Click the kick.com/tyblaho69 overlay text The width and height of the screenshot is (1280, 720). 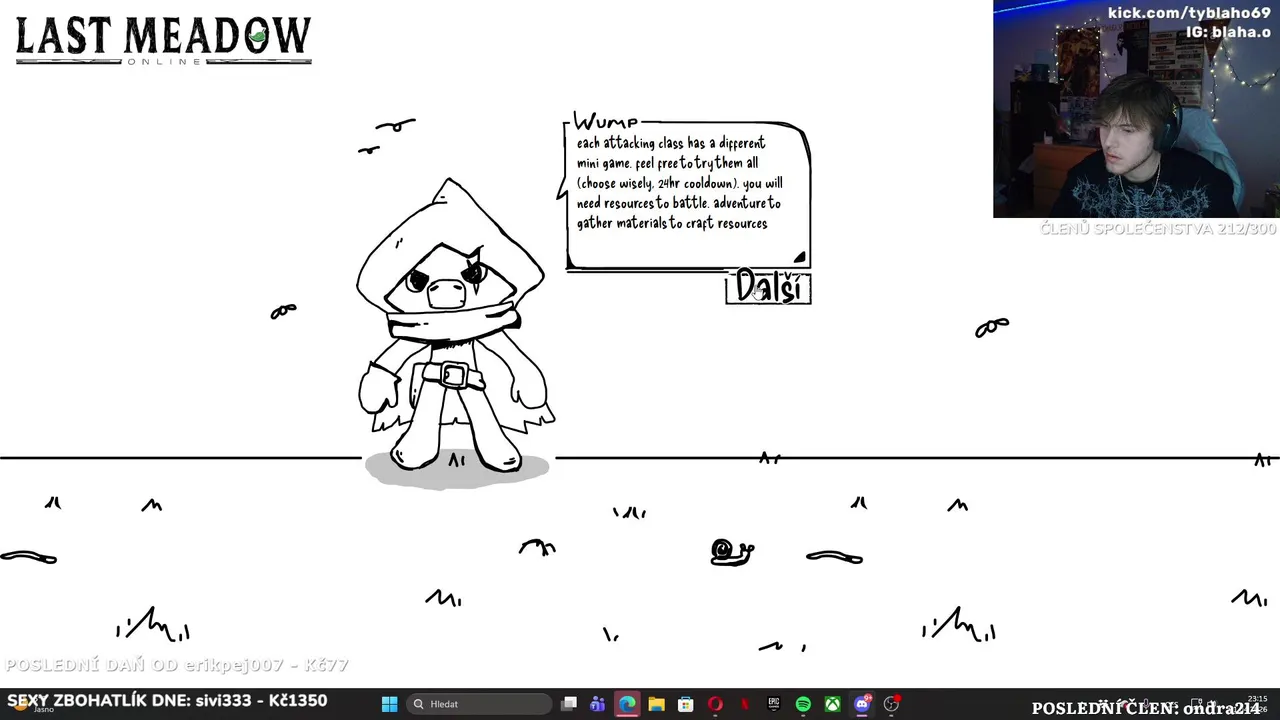1189,13
